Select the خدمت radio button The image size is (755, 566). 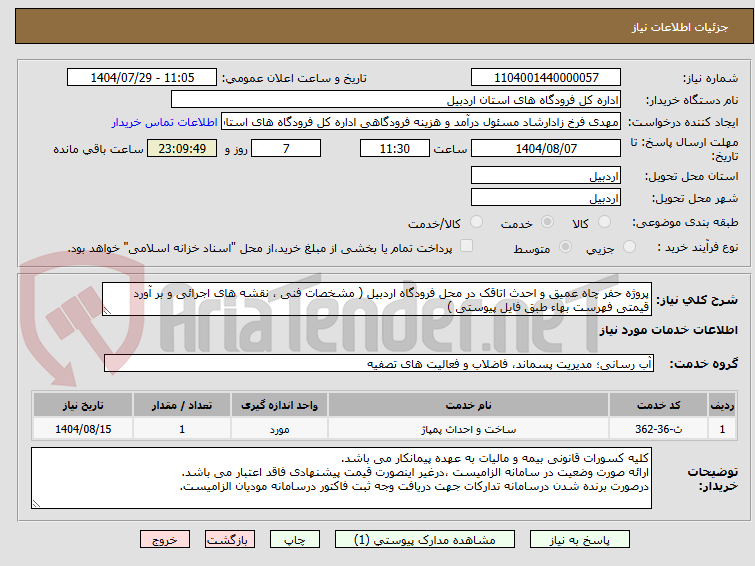547,222
